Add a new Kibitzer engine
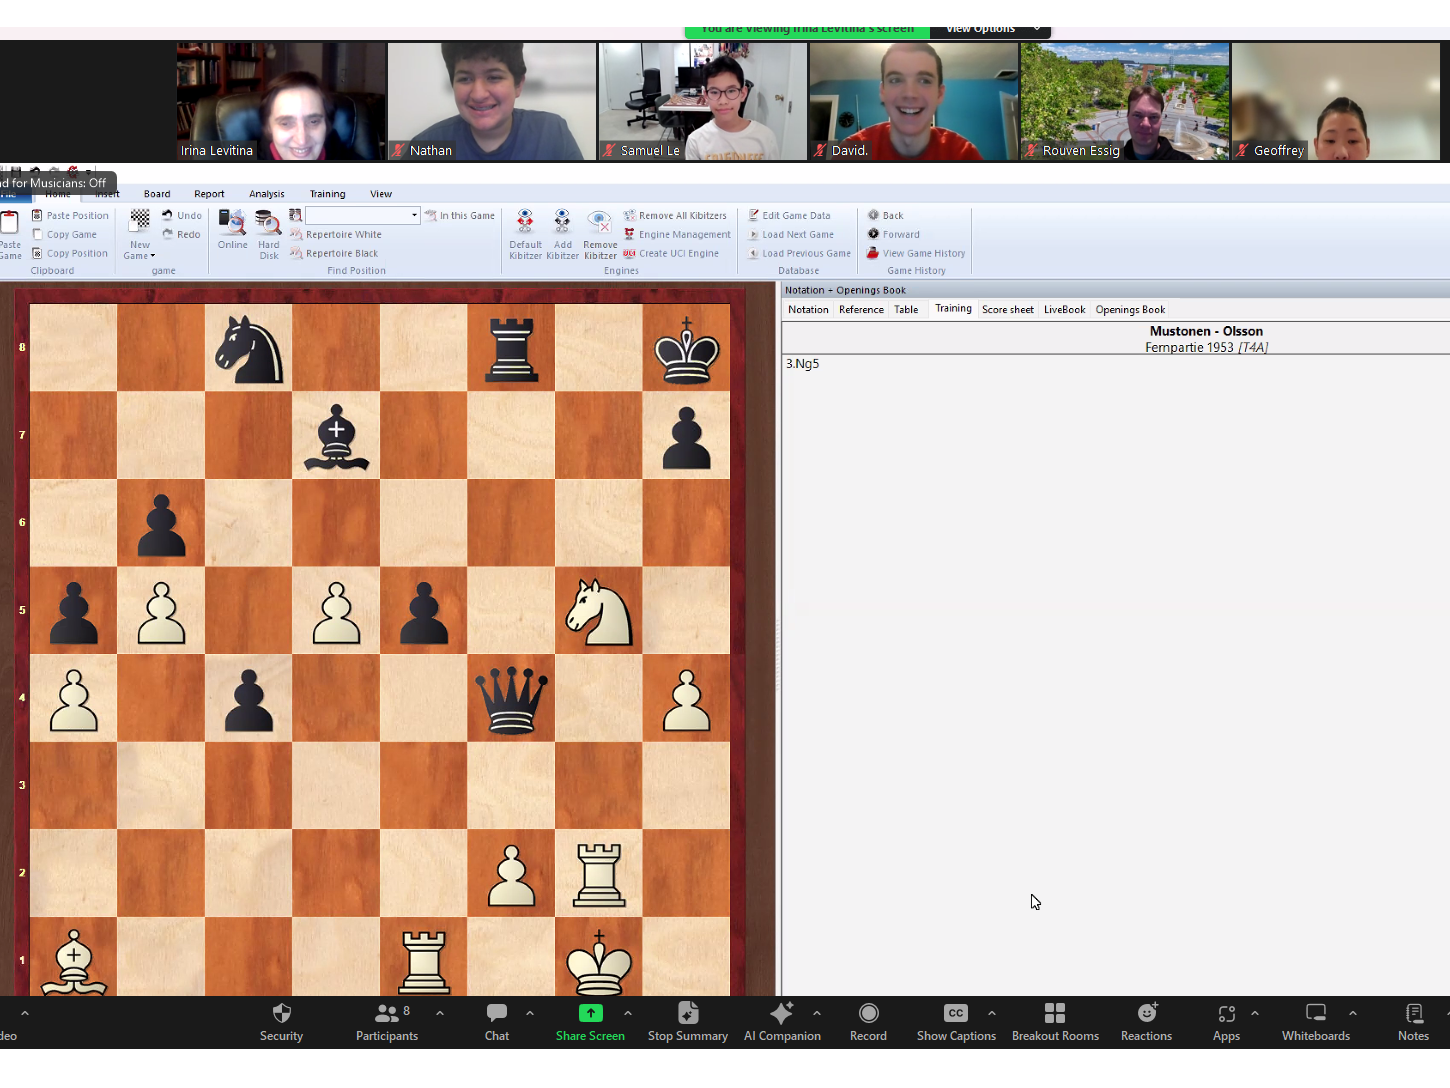This screenshot has height=1088, width=1450. pyautogui.click(x=562, y=234)
